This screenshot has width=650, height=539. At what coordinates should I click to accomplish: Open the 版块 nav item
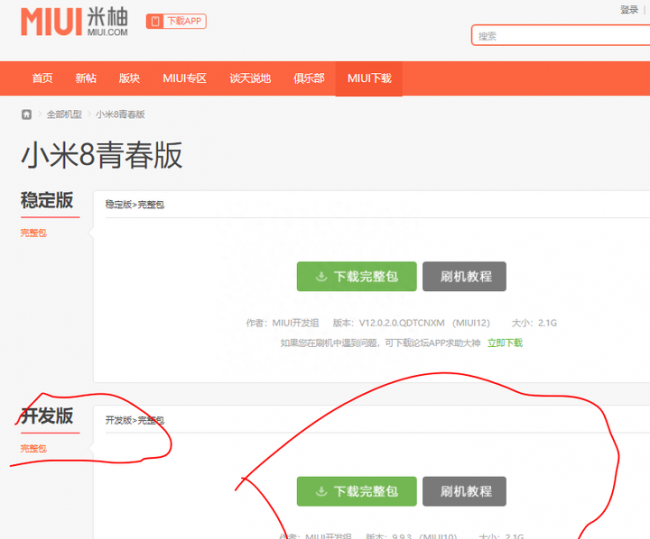(x=129, y=78)
